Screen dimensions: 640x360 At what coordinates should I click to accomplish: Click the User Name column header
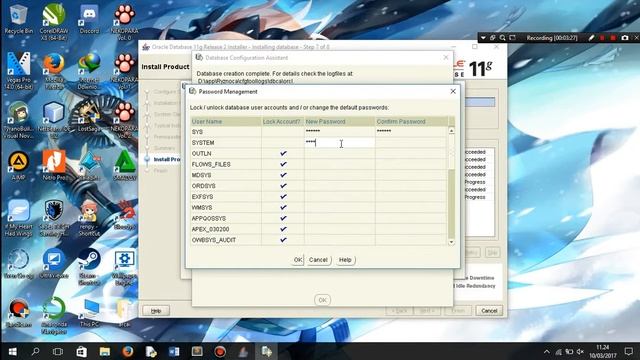pos(226,122)
